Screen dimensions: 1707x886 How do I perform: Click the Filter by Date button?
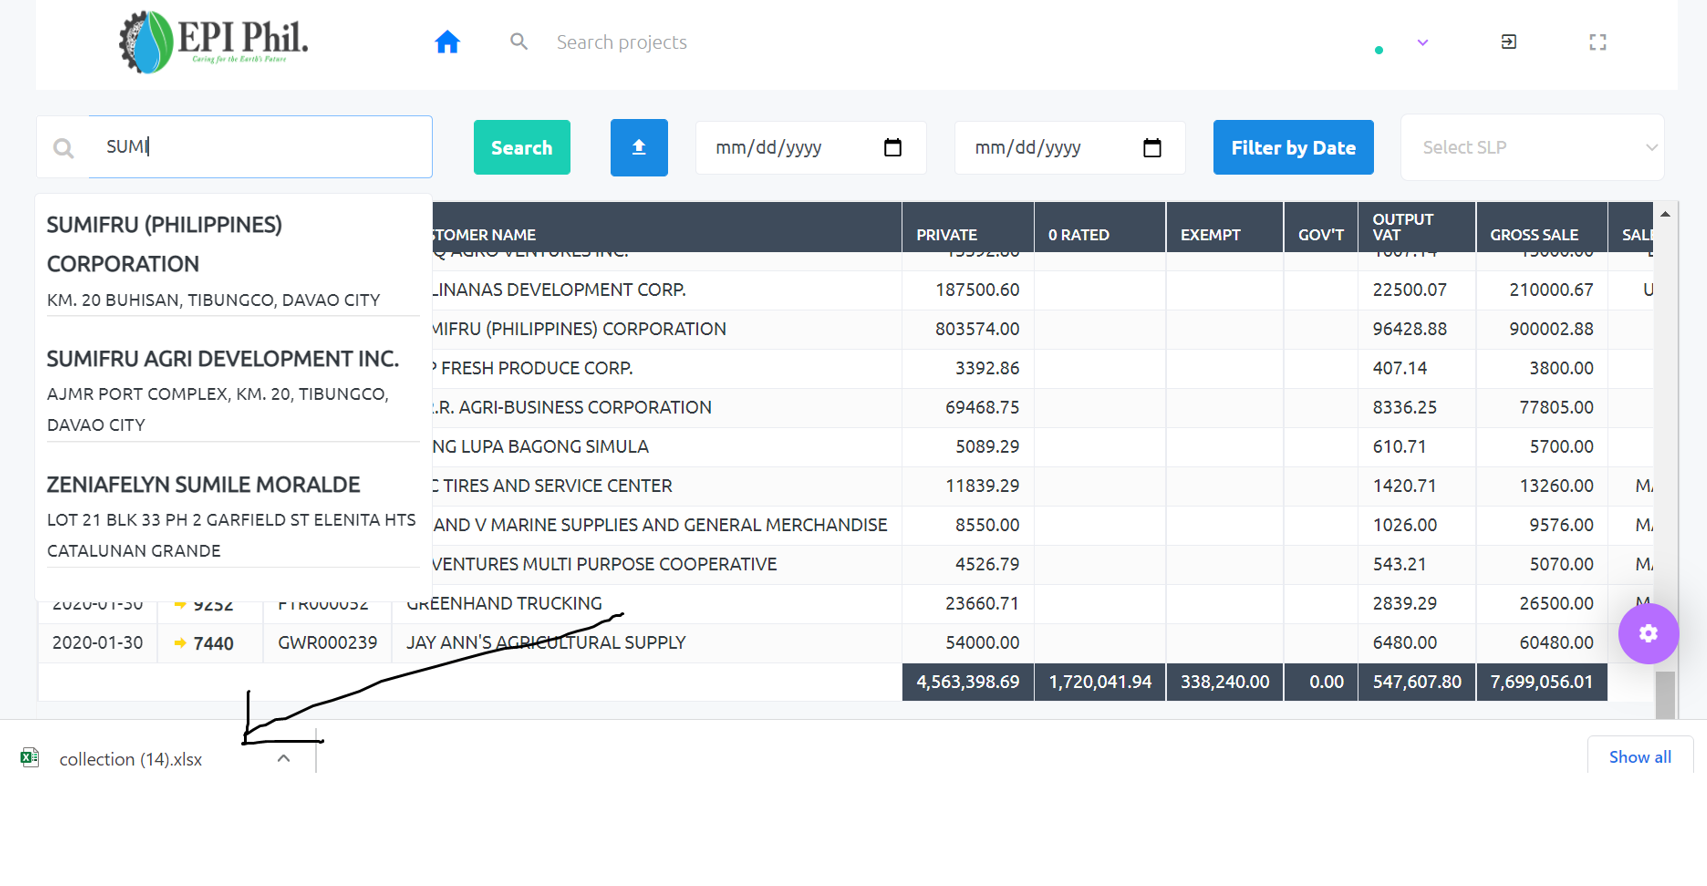tap(1293, 148)
